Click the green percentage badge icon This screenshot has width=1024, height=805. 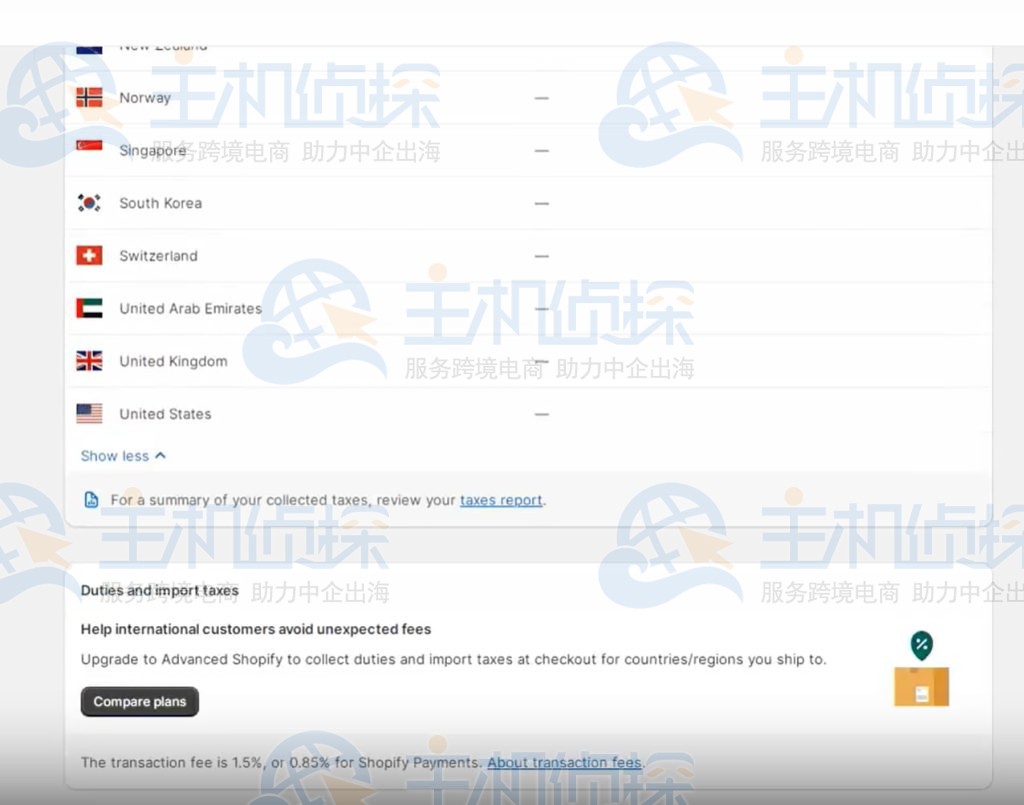click(920, 644)
